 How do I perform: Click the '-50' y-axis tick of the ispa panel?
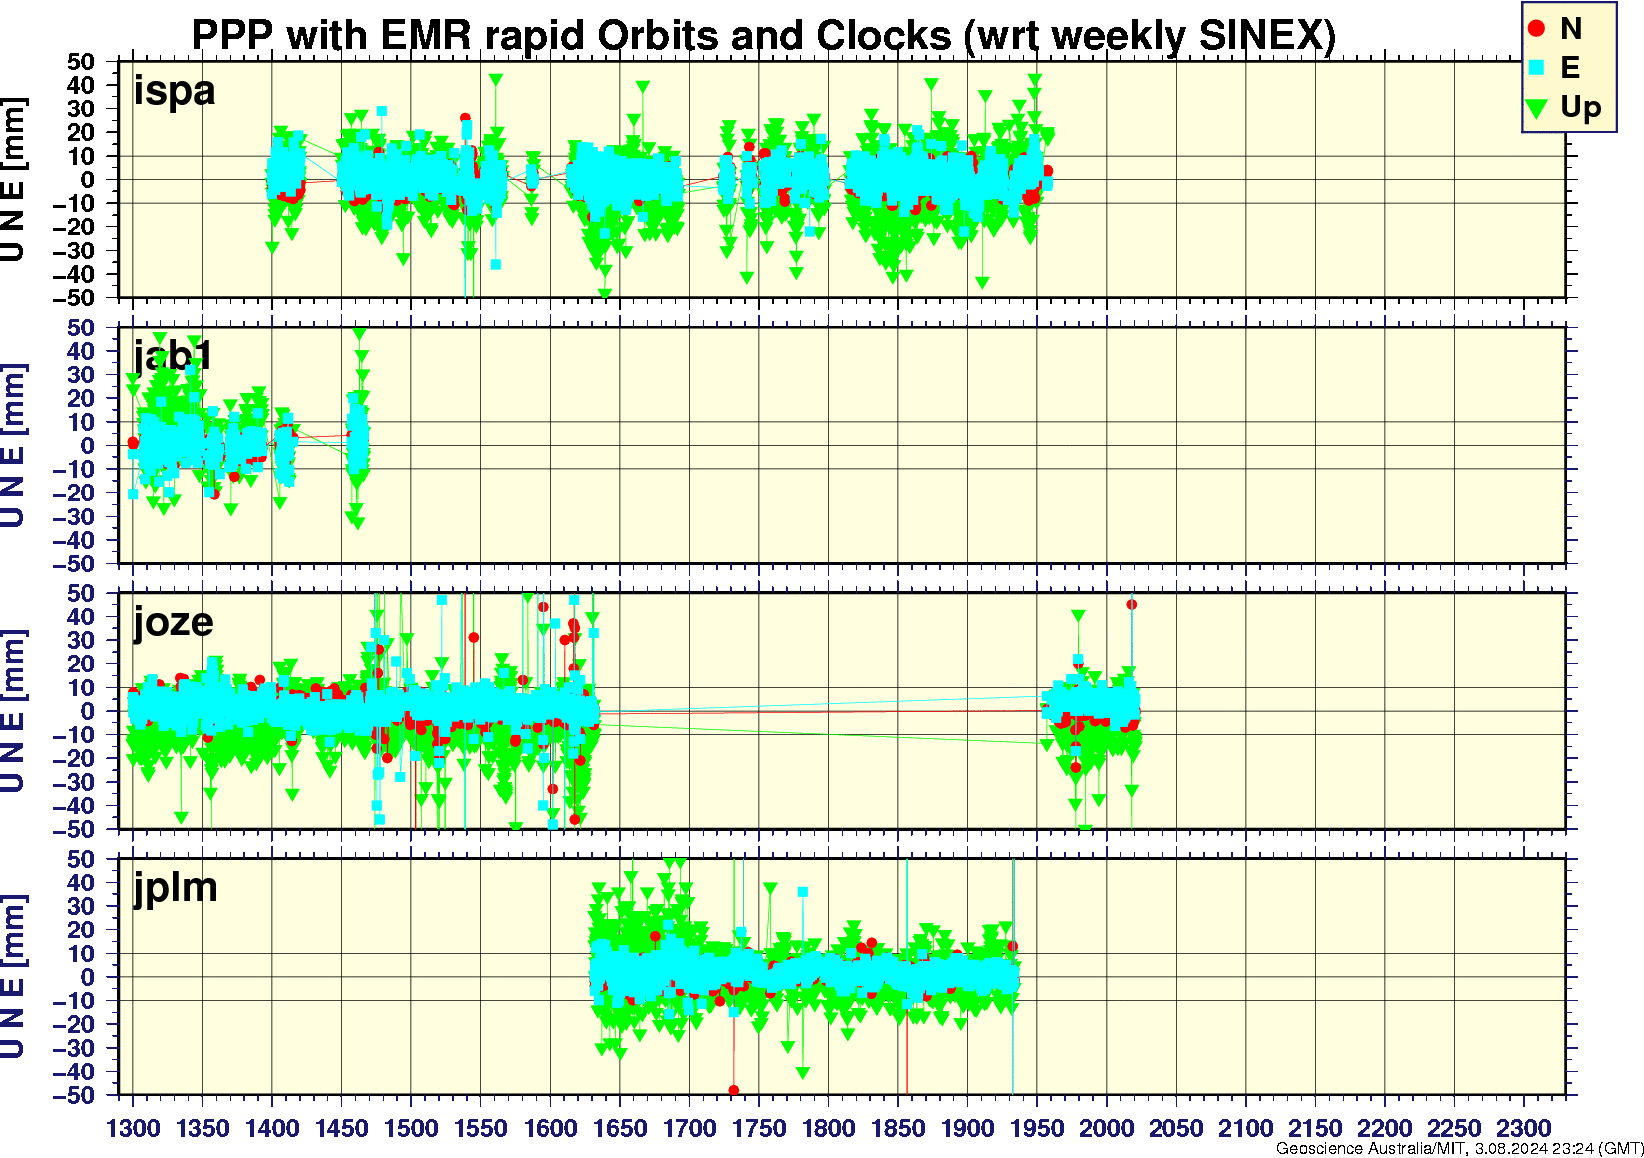pos(75,298)
